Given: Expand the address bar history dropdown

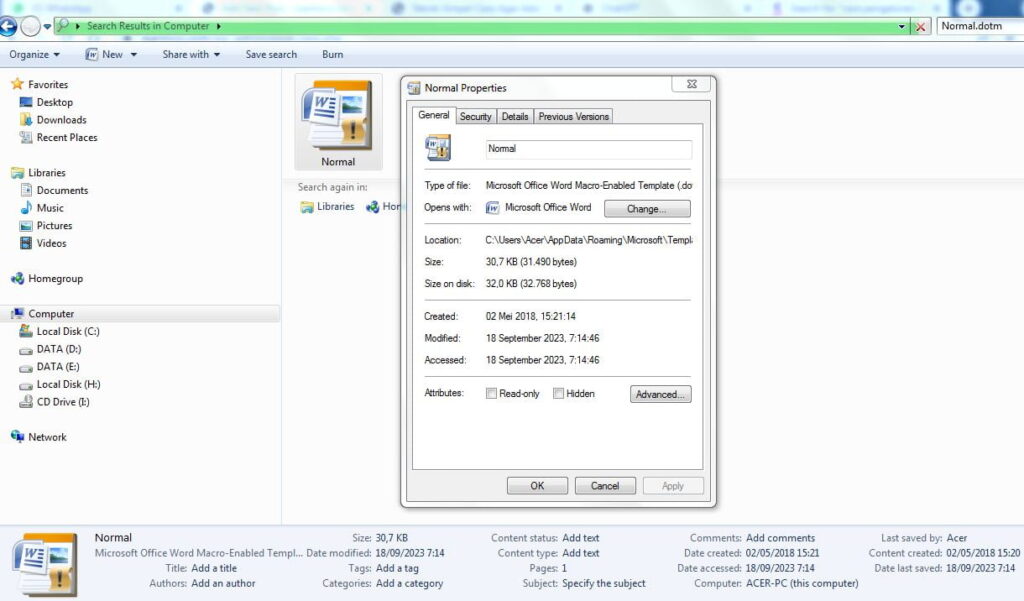Looking at the screenshot, I should (x=902, y=27).
